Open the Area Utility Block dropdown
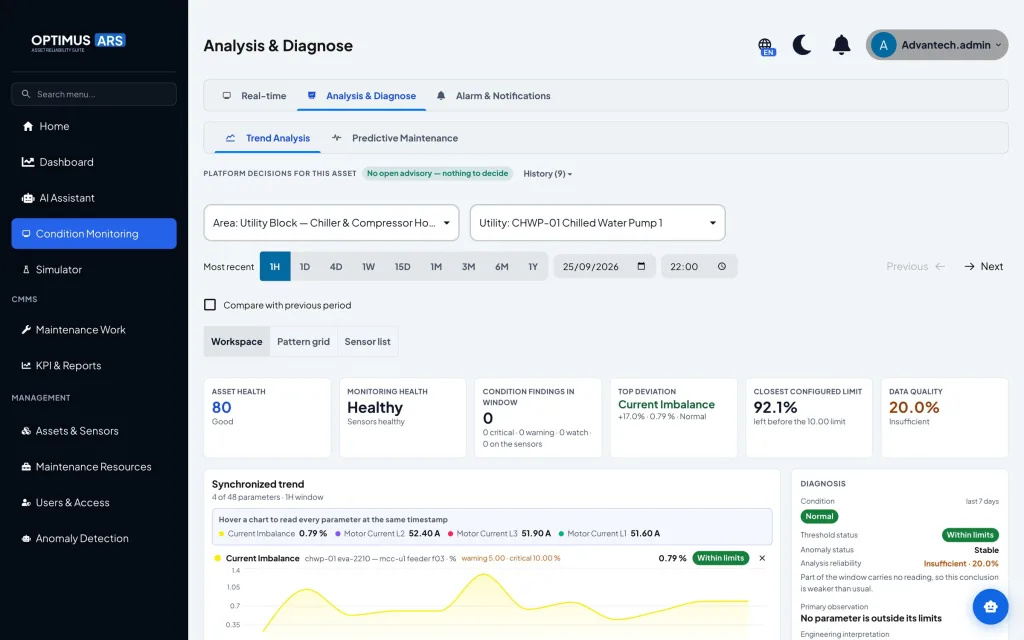The image size is (1024, 640). [331, 223]
